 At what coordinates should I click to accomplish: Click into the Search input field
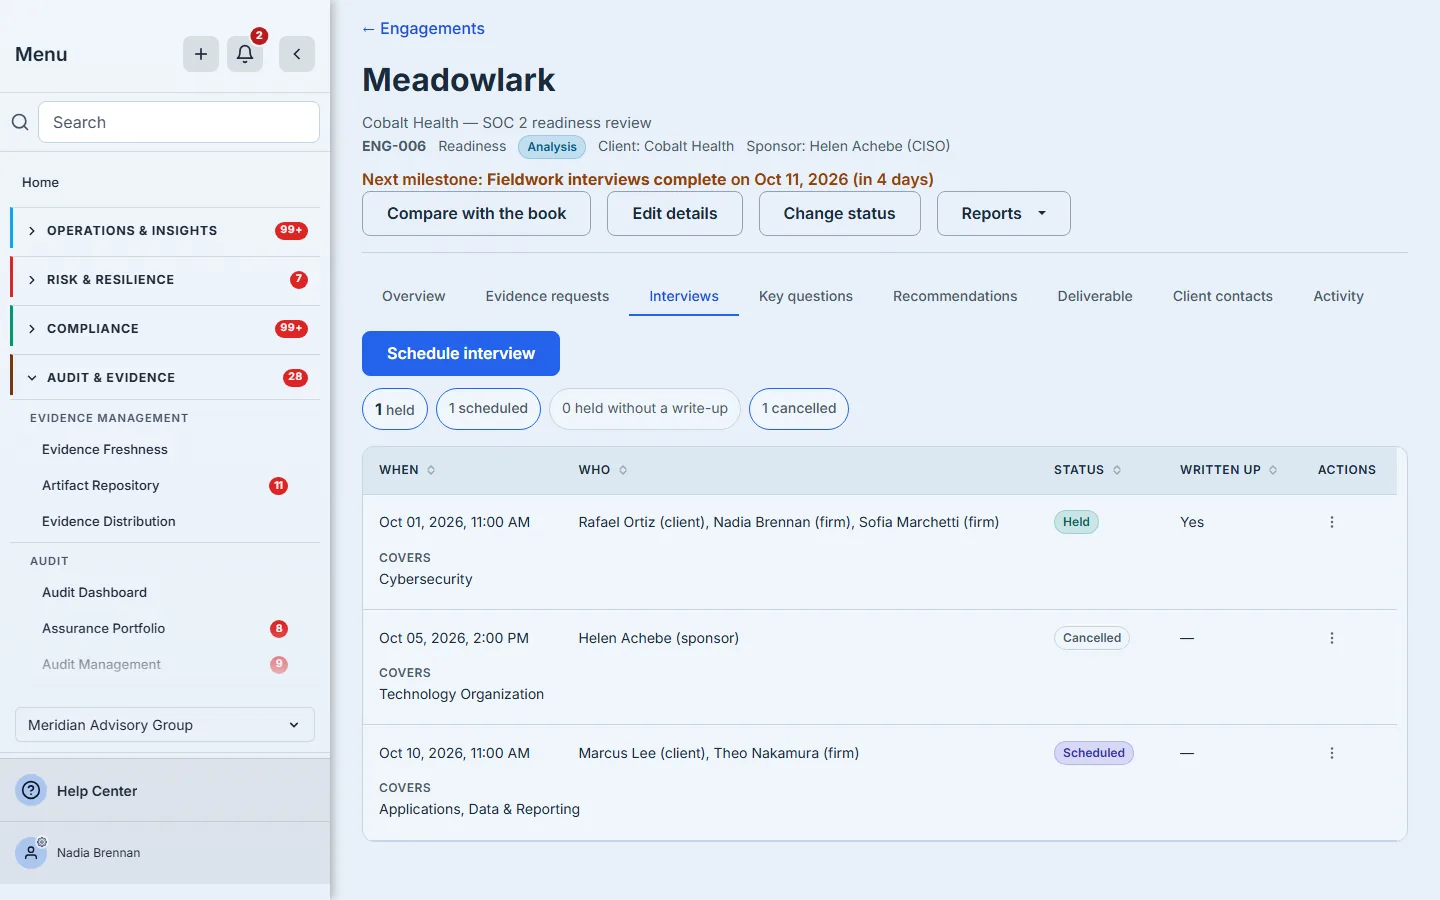point(179,122)
